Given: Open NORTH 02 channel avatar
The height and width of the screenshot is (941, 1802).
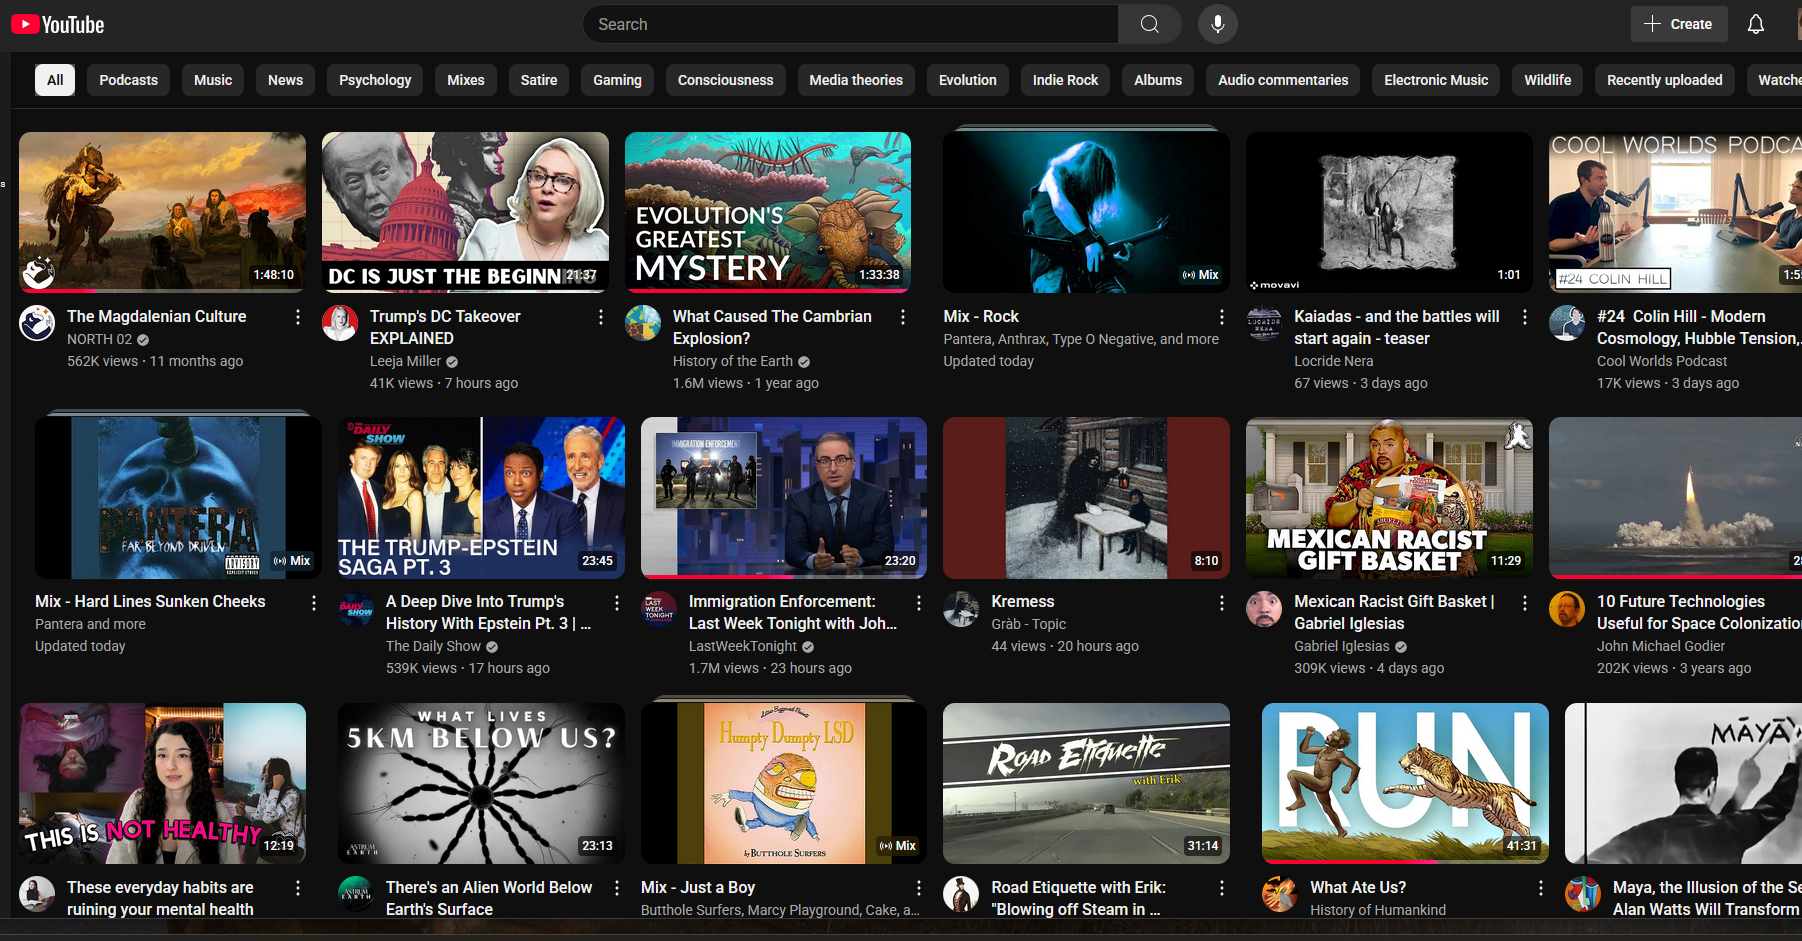Looking at the screenshot, I should click(37, 323).
